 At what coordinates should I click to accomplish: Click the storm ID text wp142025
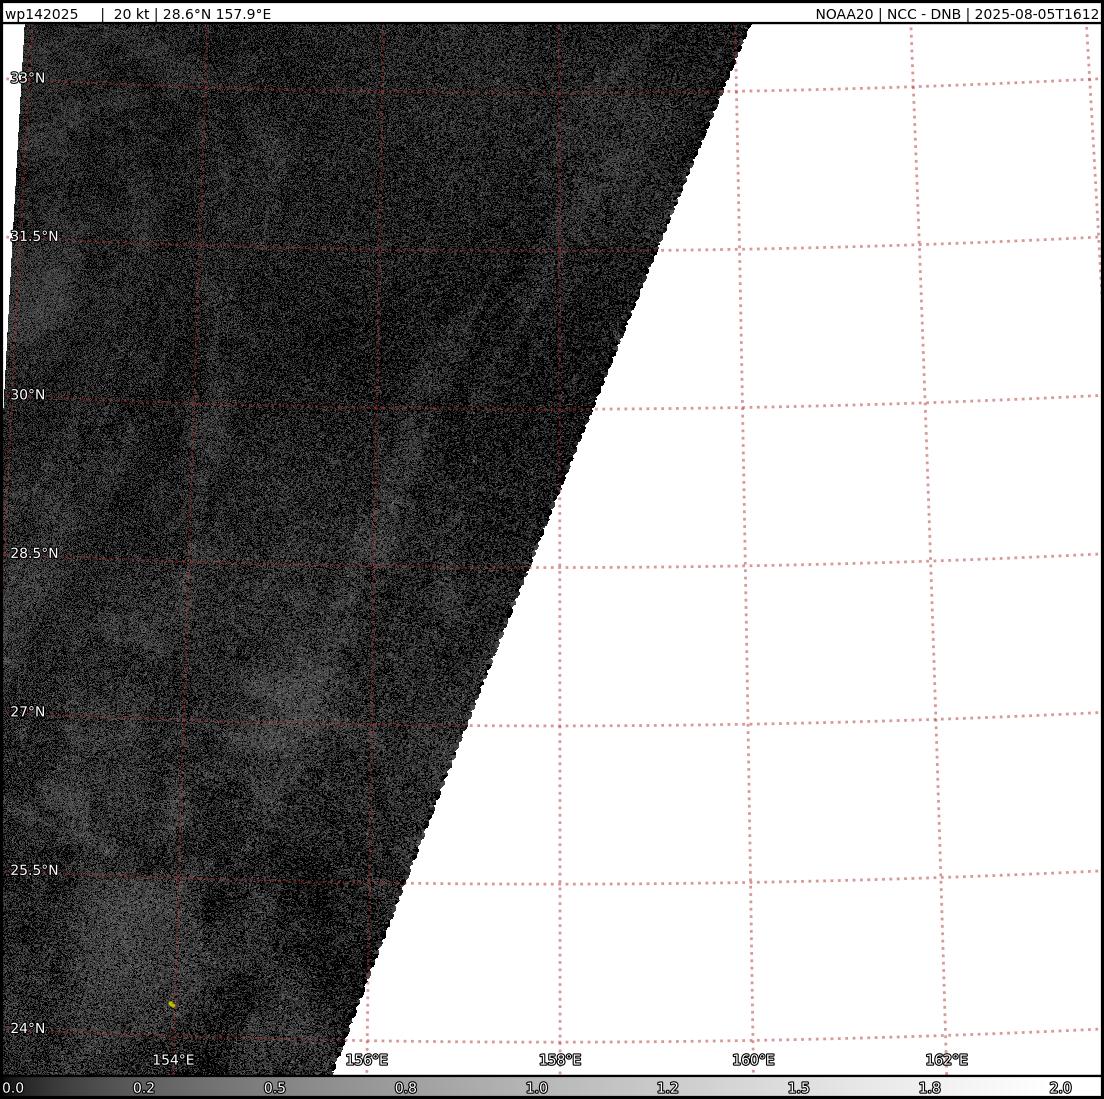pyautogui.click(x=42, y=14)
